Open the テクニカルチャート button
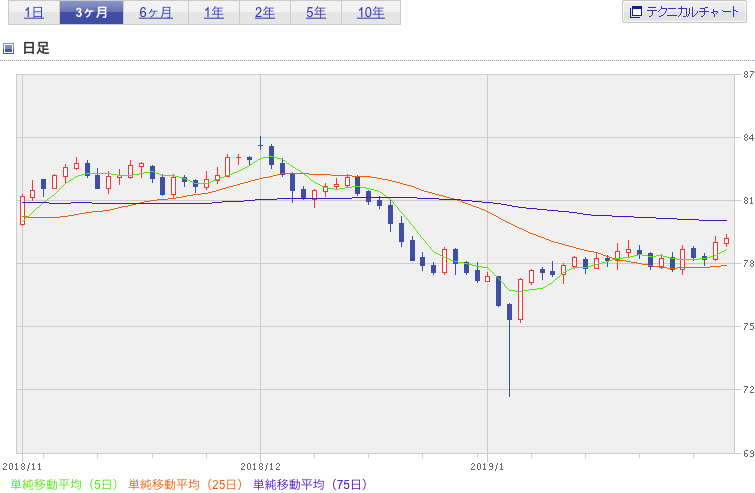The width and height of the screenshot is (755, 493). point(684,12)
